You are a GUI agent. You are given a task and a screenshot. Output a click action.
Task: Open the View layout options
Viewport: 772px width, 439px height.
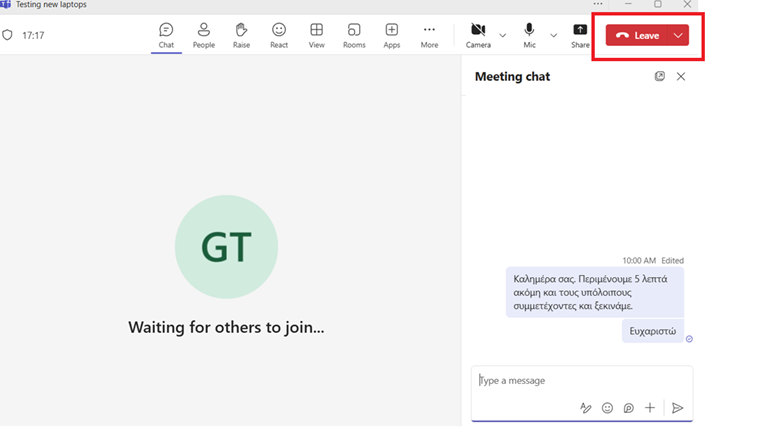(316, 35)
